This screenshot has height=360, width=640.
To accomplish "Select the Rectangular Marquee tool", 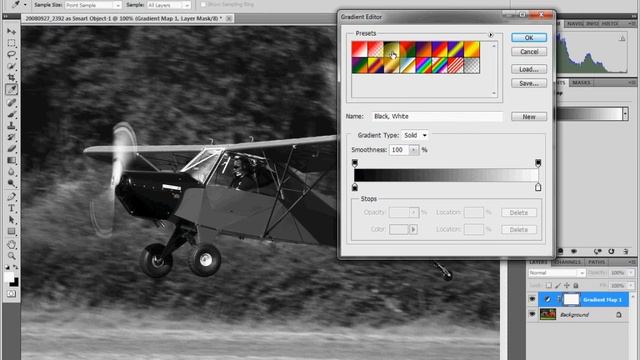I will (11, 43).
